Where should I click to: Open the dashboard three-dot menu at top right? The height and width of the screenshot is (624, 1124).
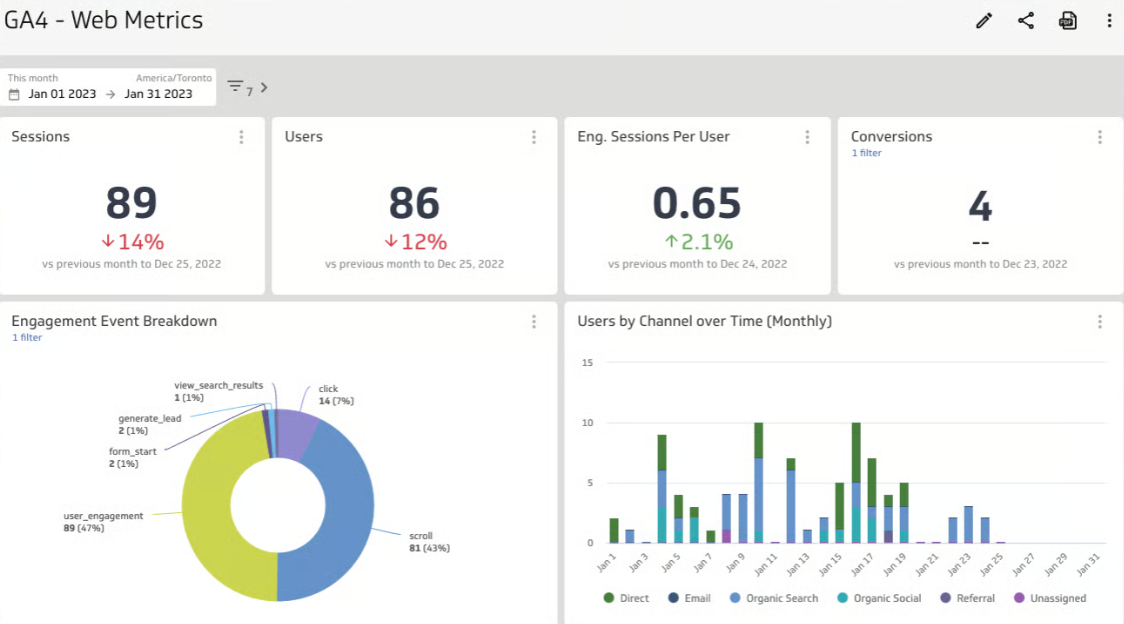click(x=1109, y=20)
